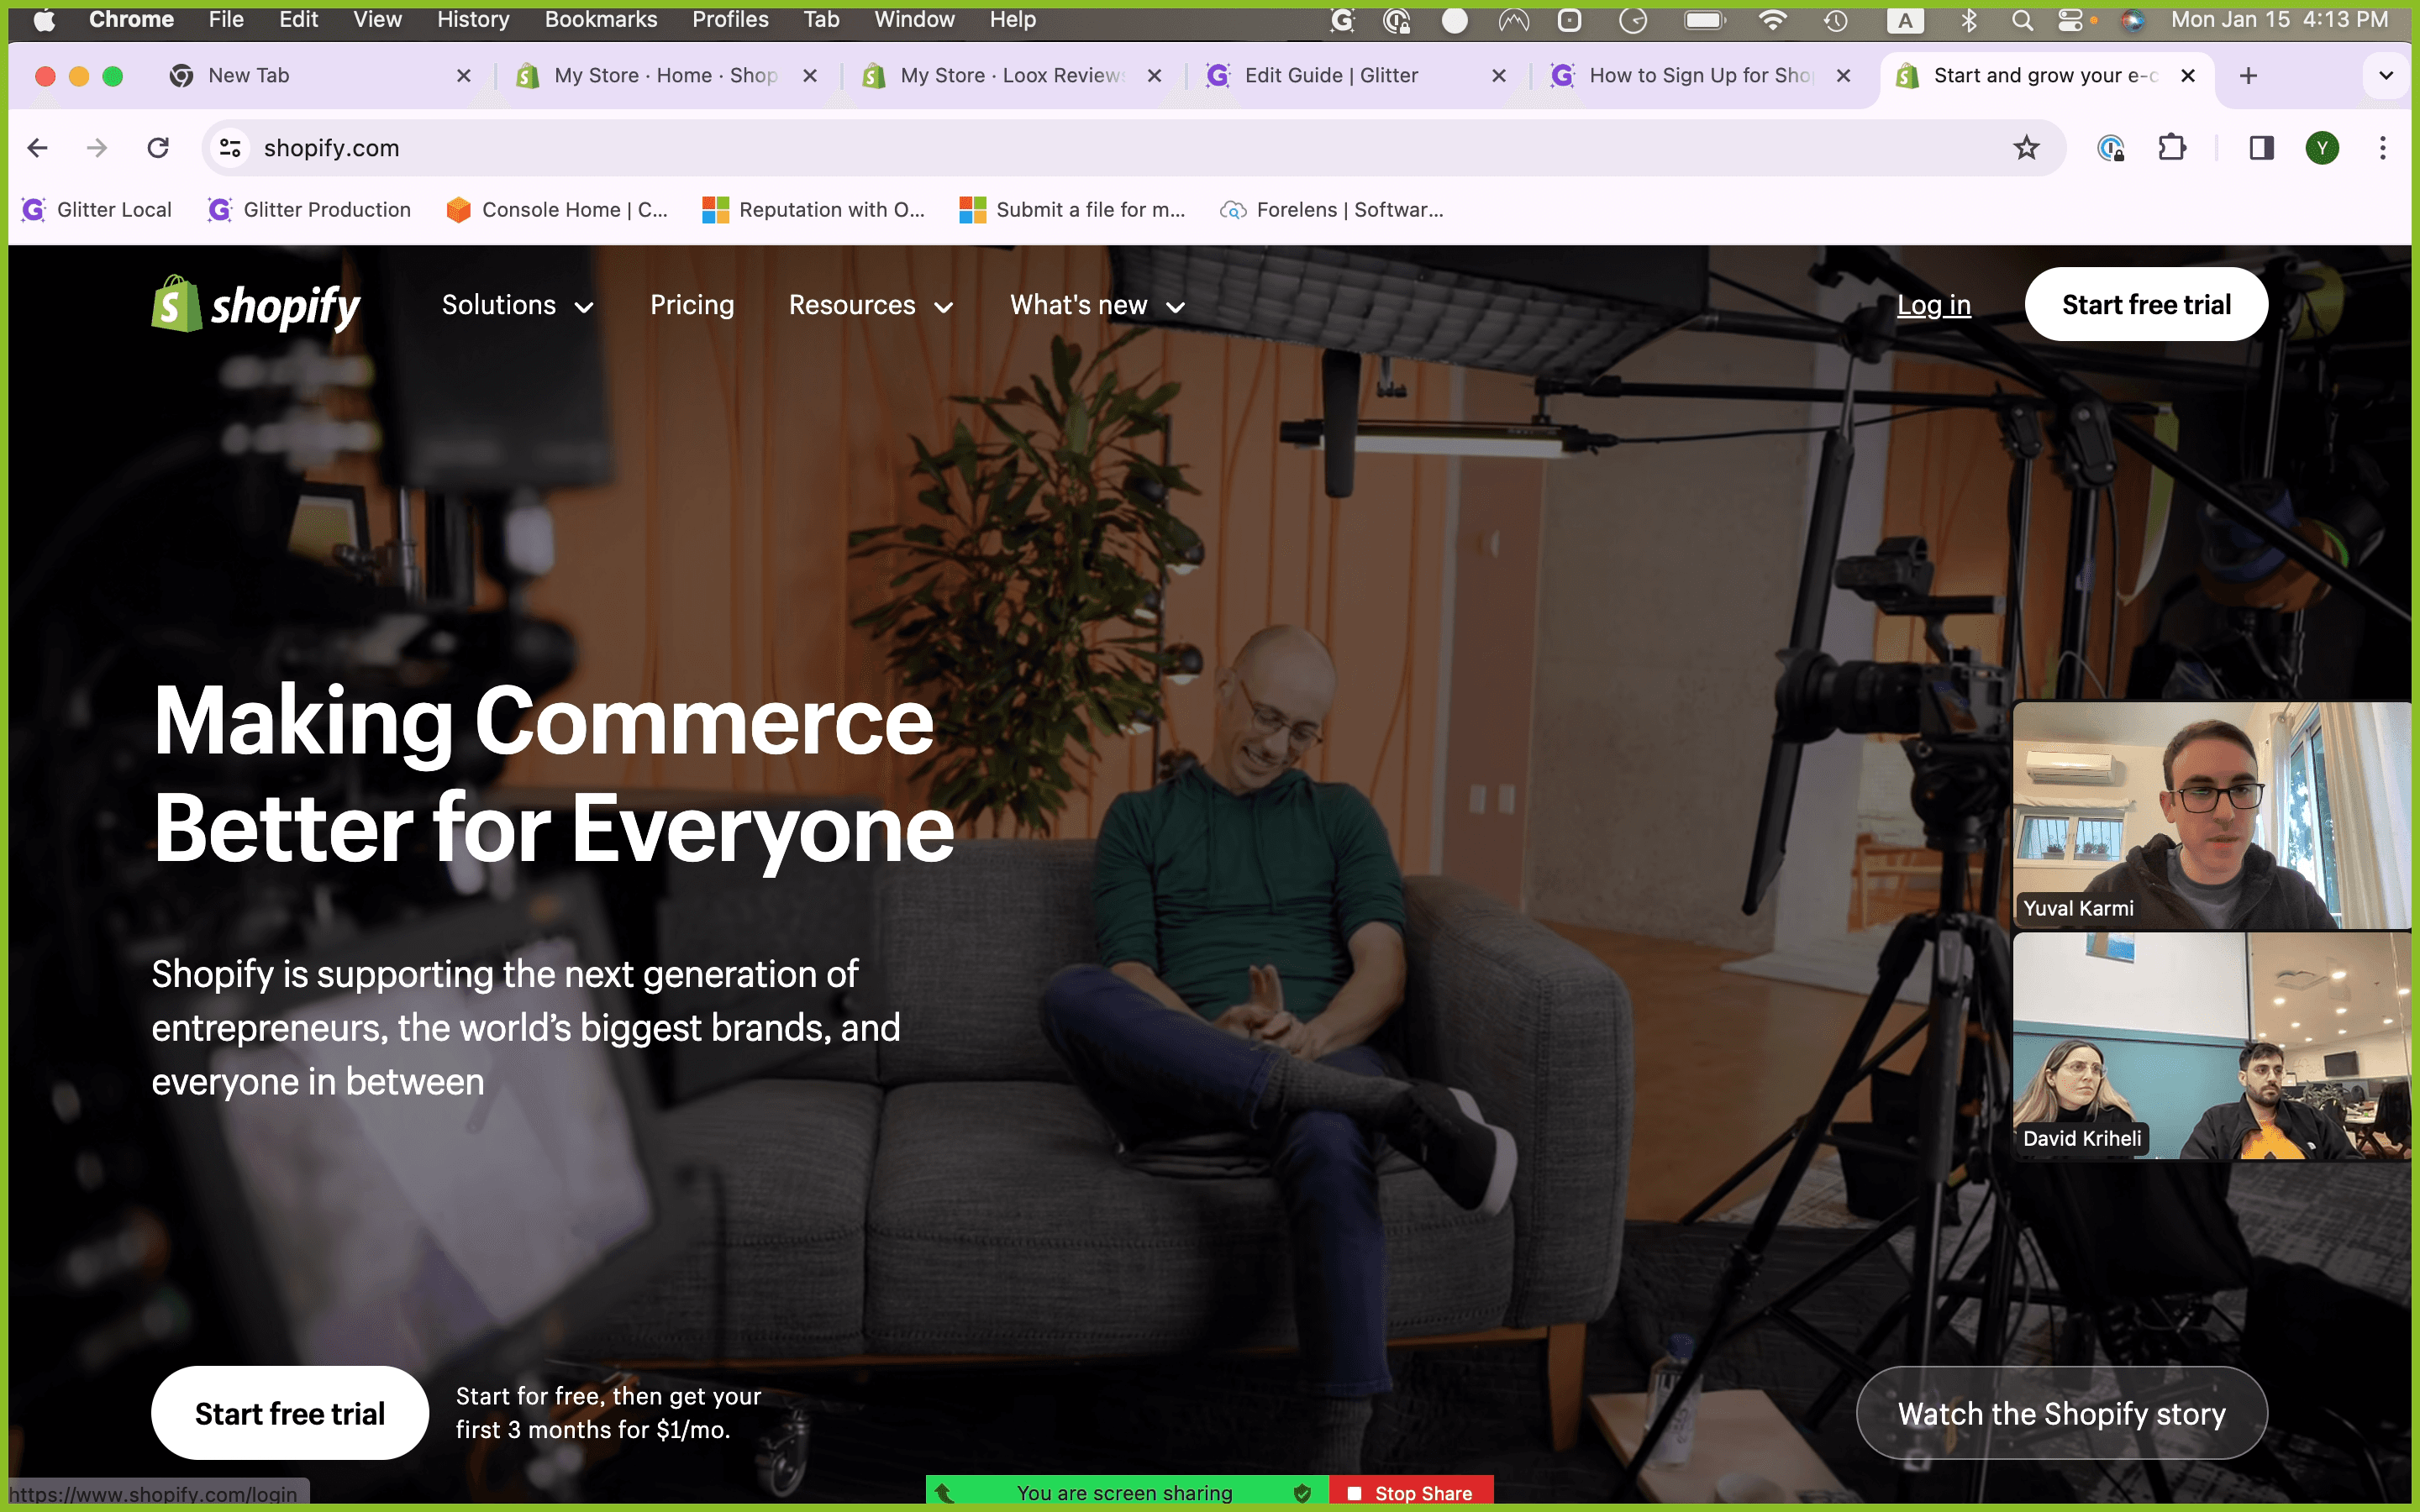Viewport: 2420px width, 1512px height.
Task: Open site information icon in address bar
Action: pyautogui.click(x=230, y=148)
